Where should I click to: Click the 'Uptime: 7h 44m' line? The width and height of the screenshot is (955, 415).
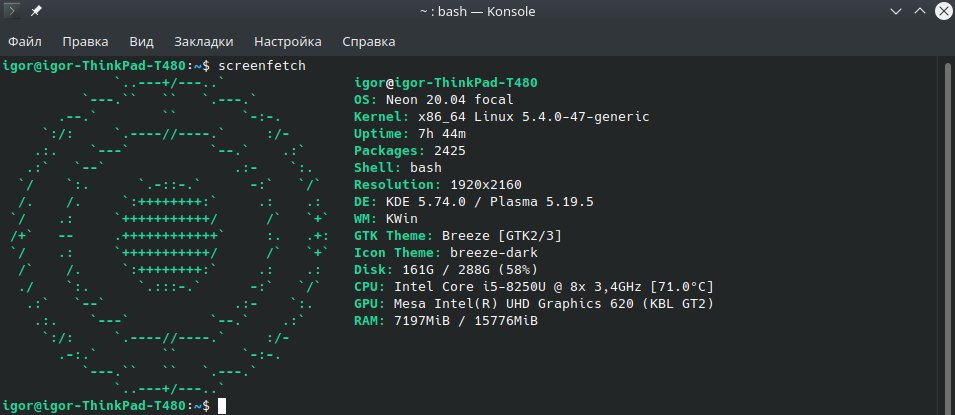click(x=410, y=133)
